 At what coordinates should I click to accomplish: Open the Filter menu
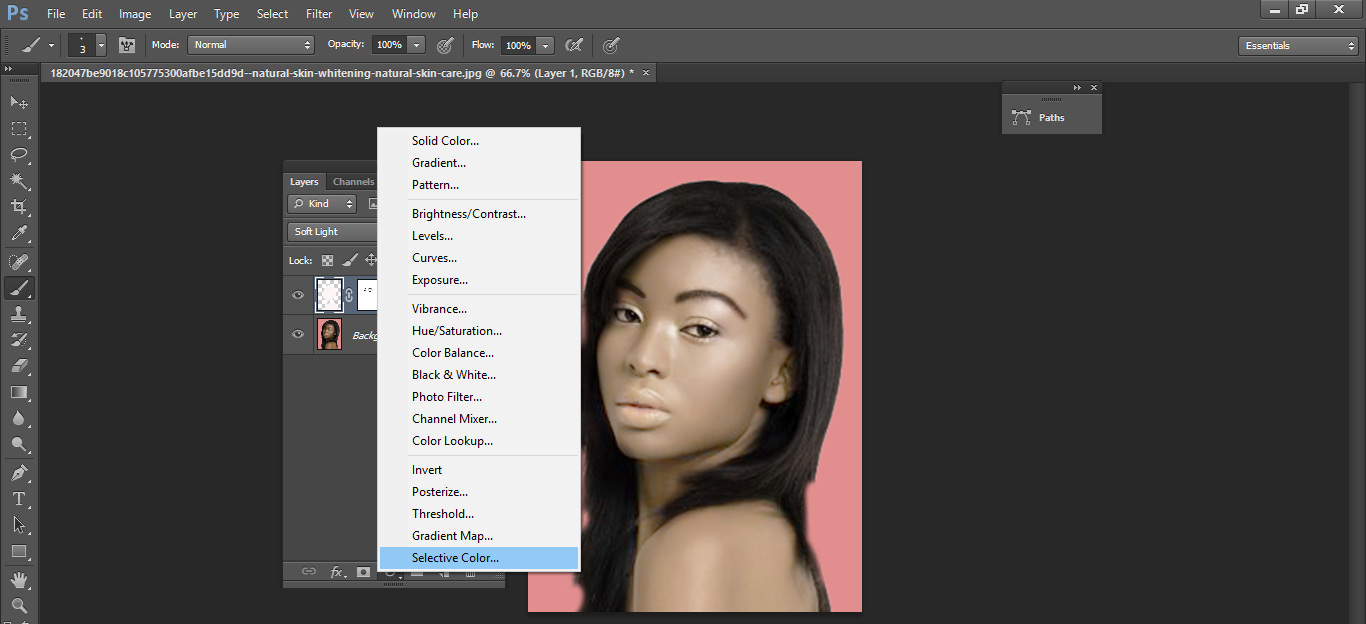pyautogui.click(x=318, y=13)
